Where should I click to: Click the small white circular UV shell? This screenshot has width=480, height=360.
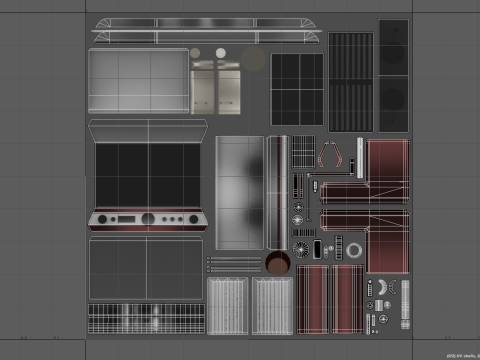(221, 53)
